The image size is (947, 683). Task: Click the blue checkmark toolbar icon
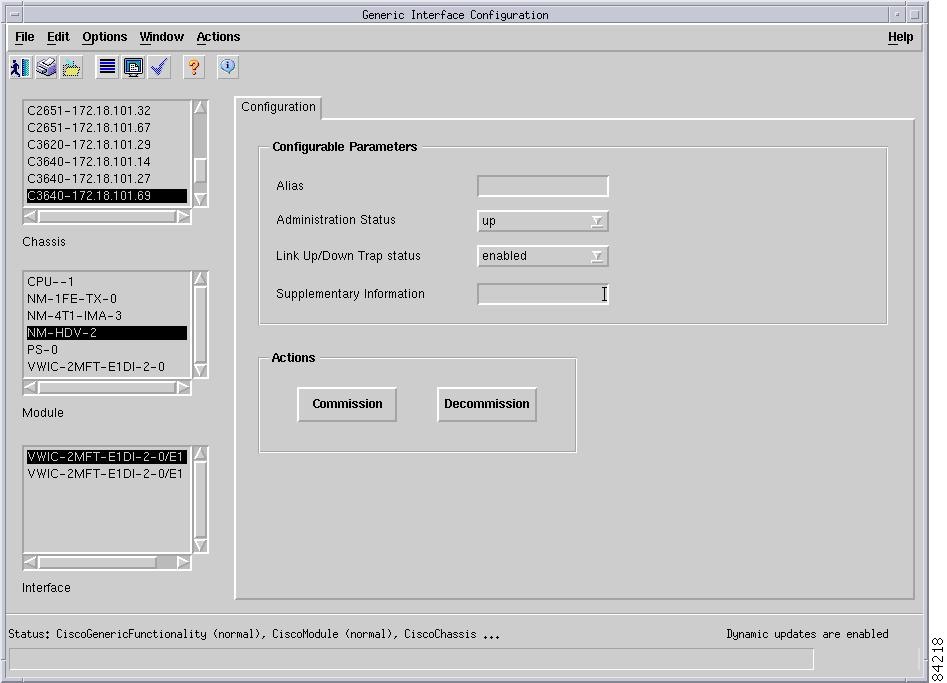pos(159,67)
